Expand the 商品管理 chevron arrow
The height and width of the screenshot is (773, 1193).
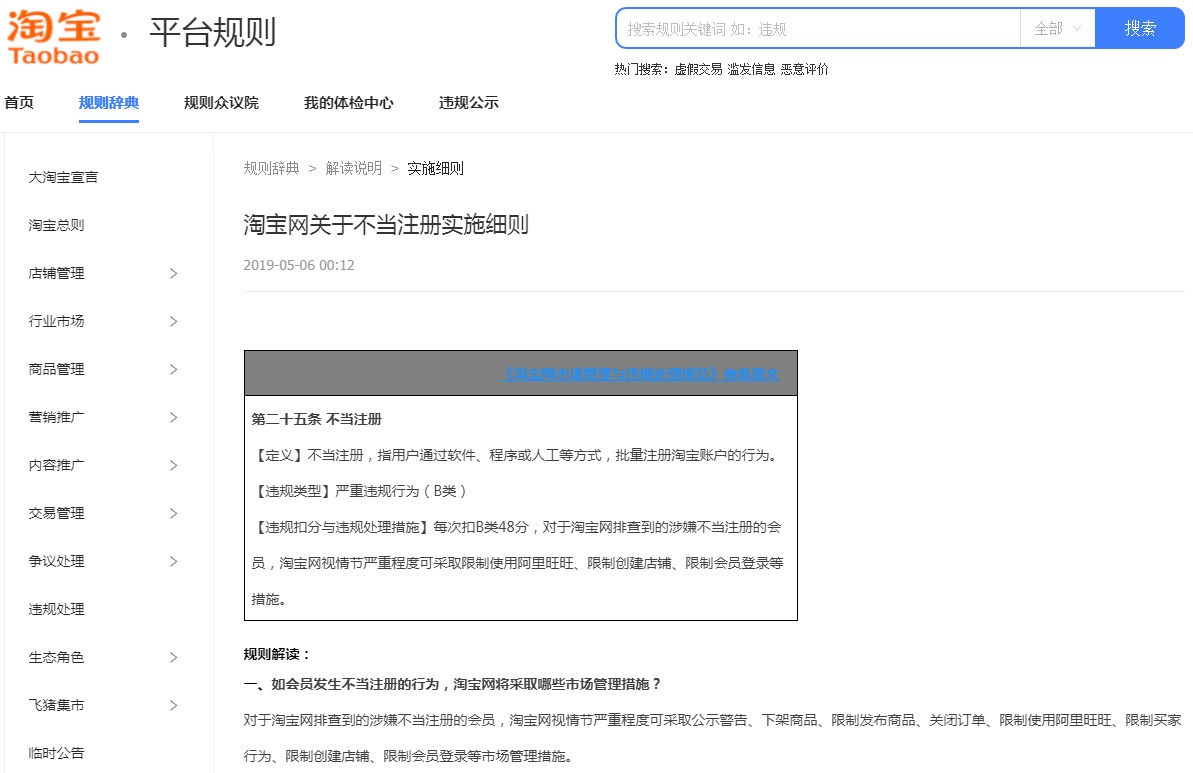pos(173,369)
